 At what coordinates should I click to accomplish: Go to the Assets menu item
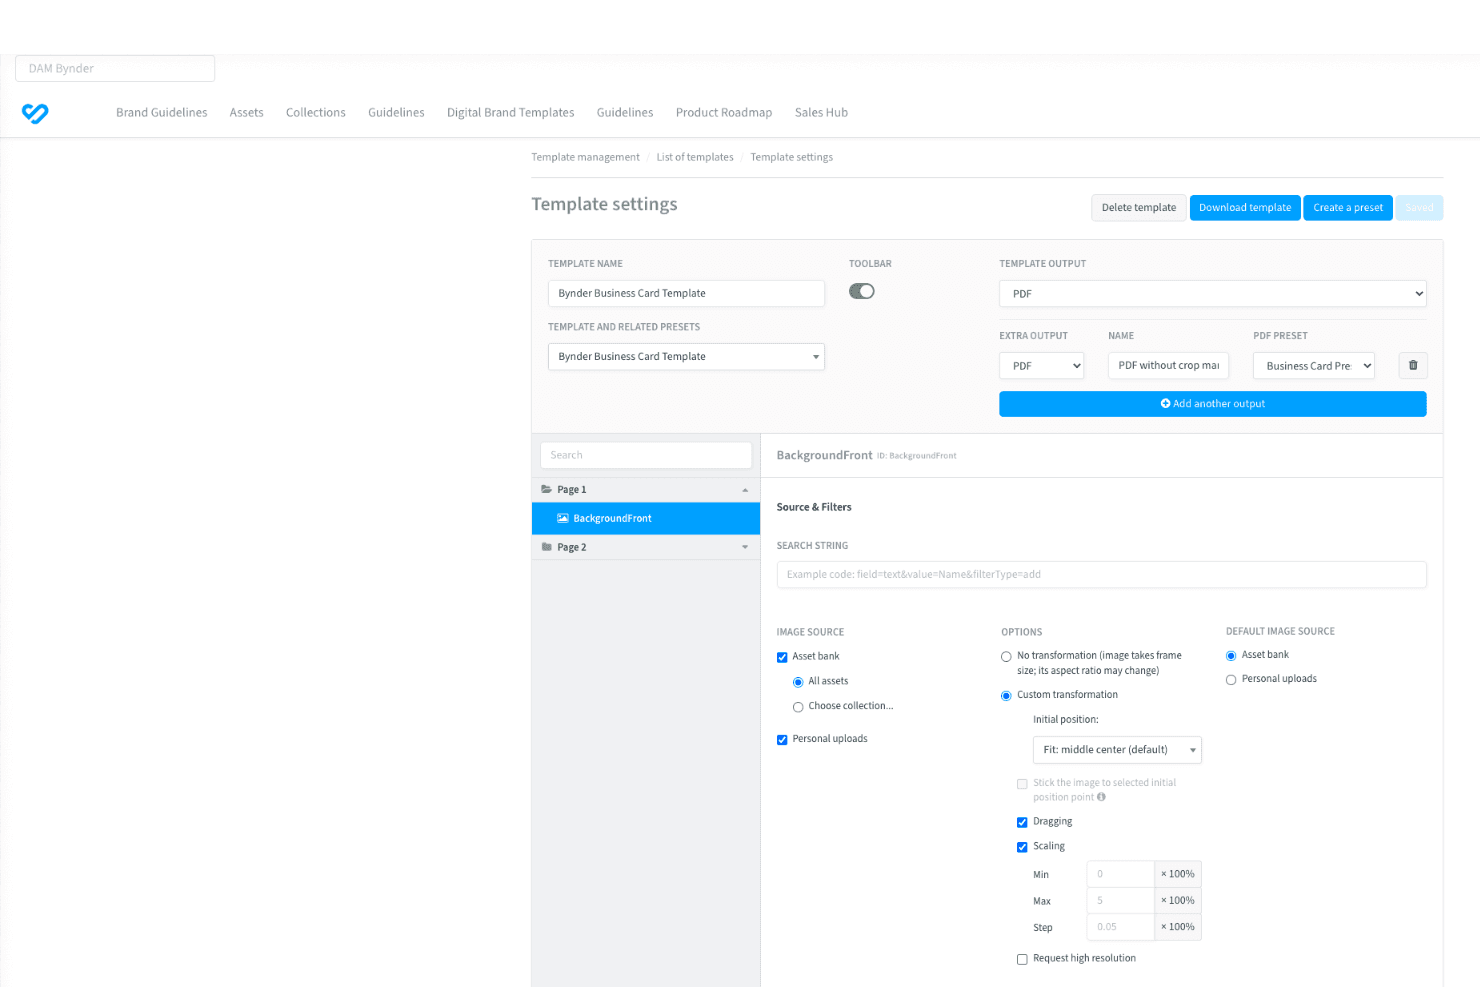247,113
